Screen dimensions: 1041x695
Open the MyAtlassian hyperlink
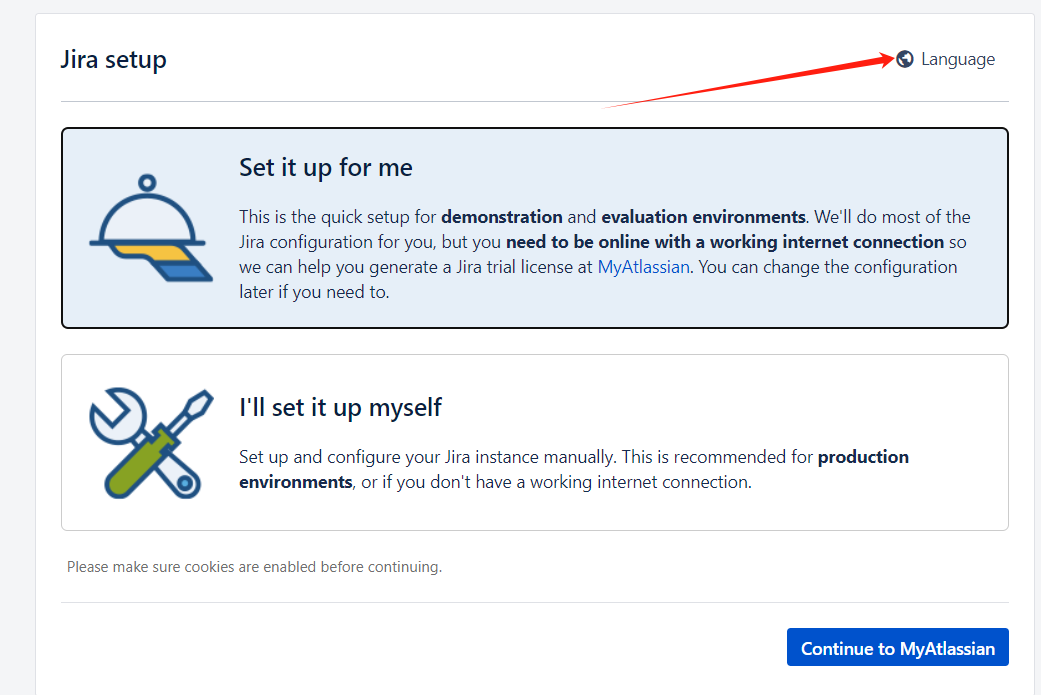point(643,267)
